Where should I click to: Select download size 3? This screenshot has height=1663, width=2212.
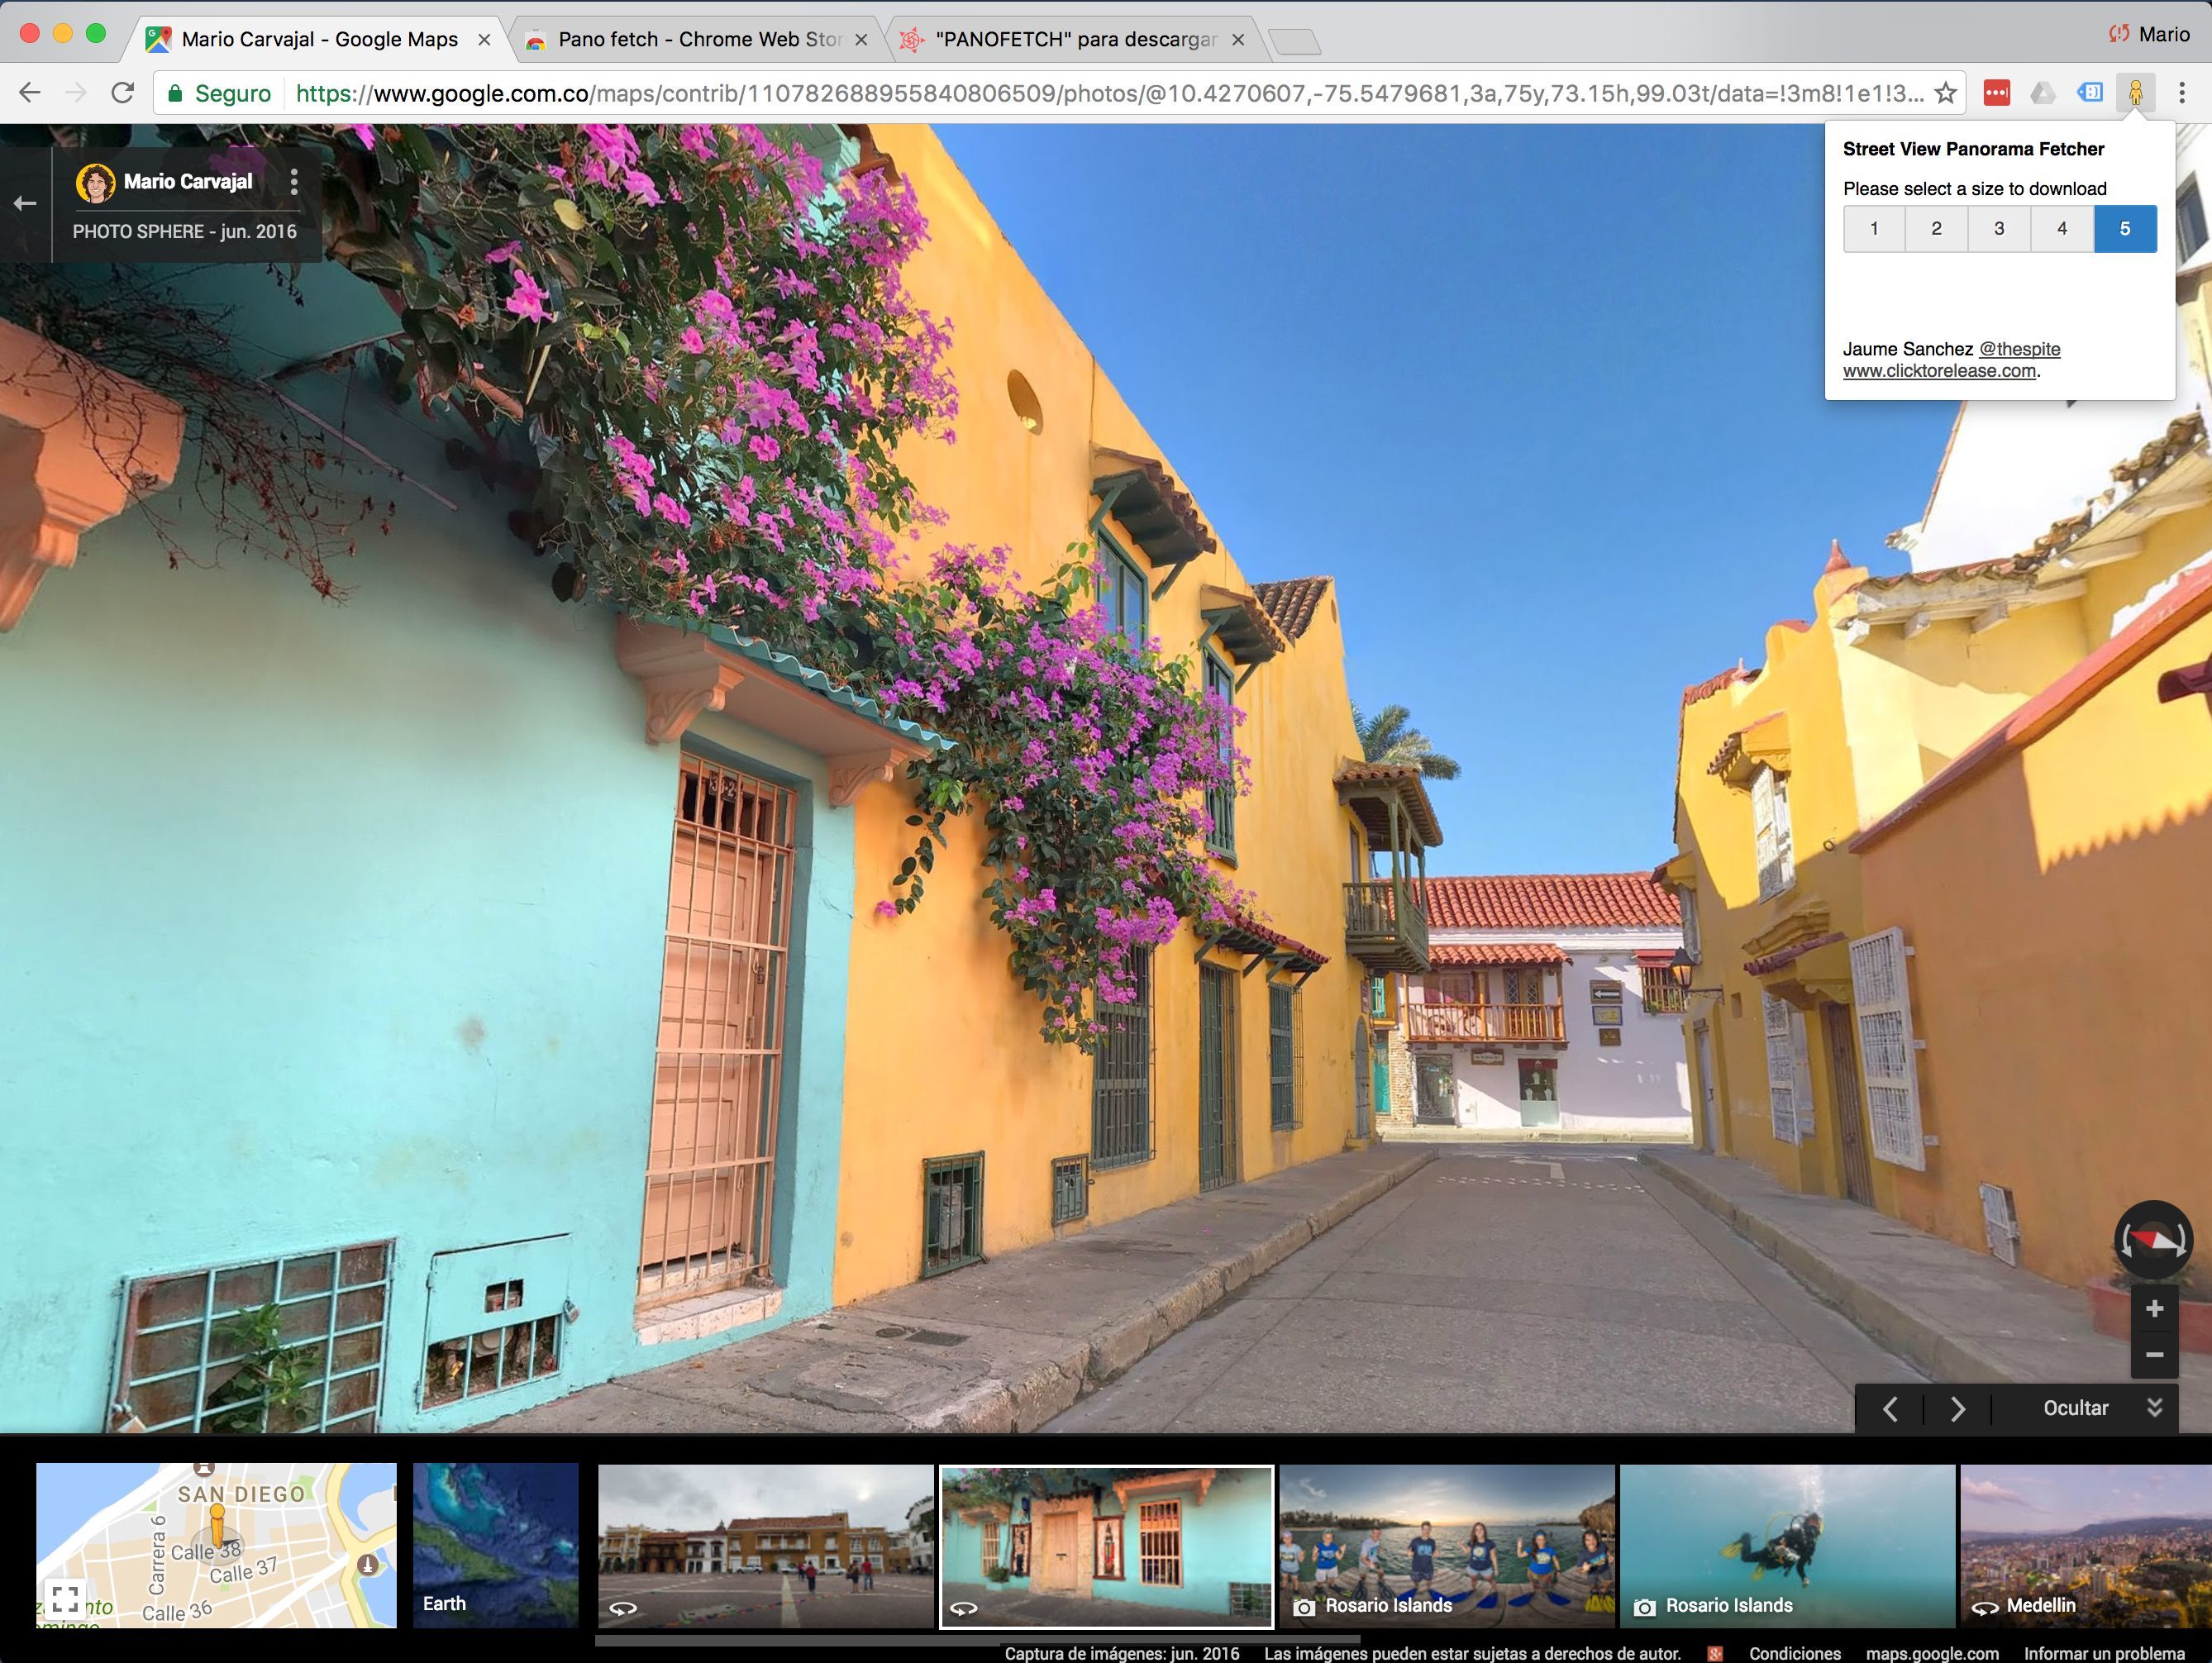[x=1999, y=229]
